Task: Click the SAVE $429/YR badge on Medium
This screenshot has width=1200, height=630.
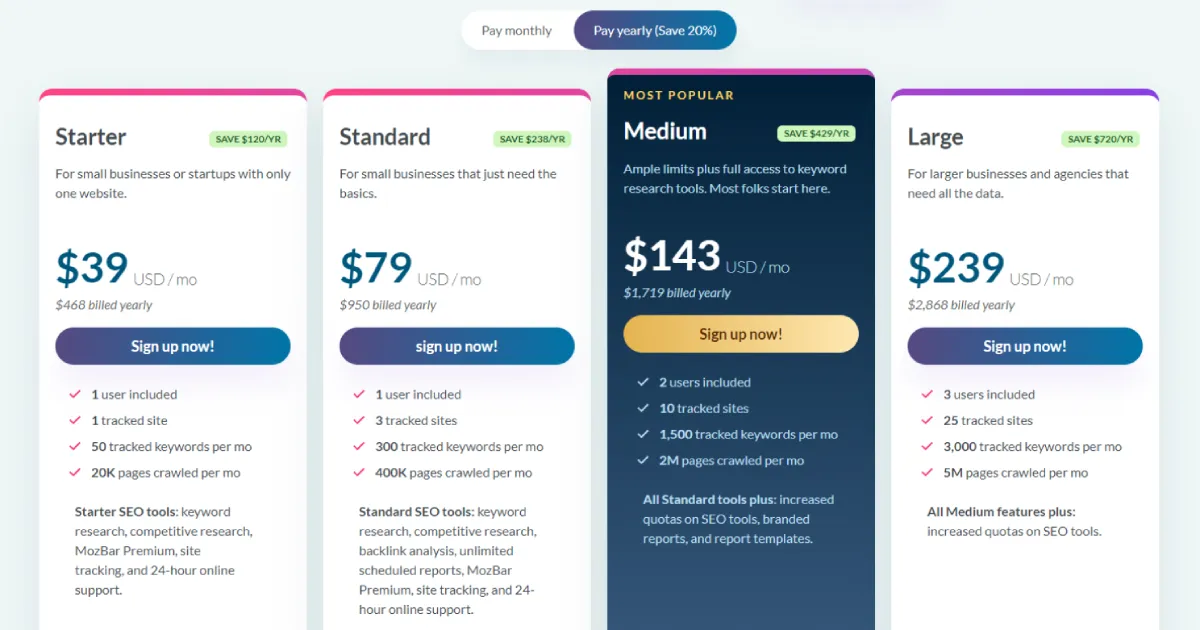Action: point(816,133)
